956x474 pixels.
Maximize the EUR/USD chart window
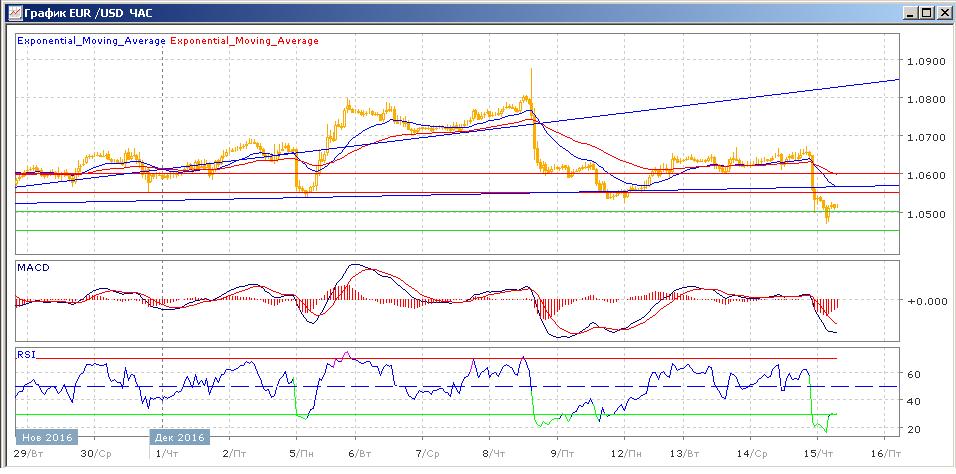tap(927, 12)
